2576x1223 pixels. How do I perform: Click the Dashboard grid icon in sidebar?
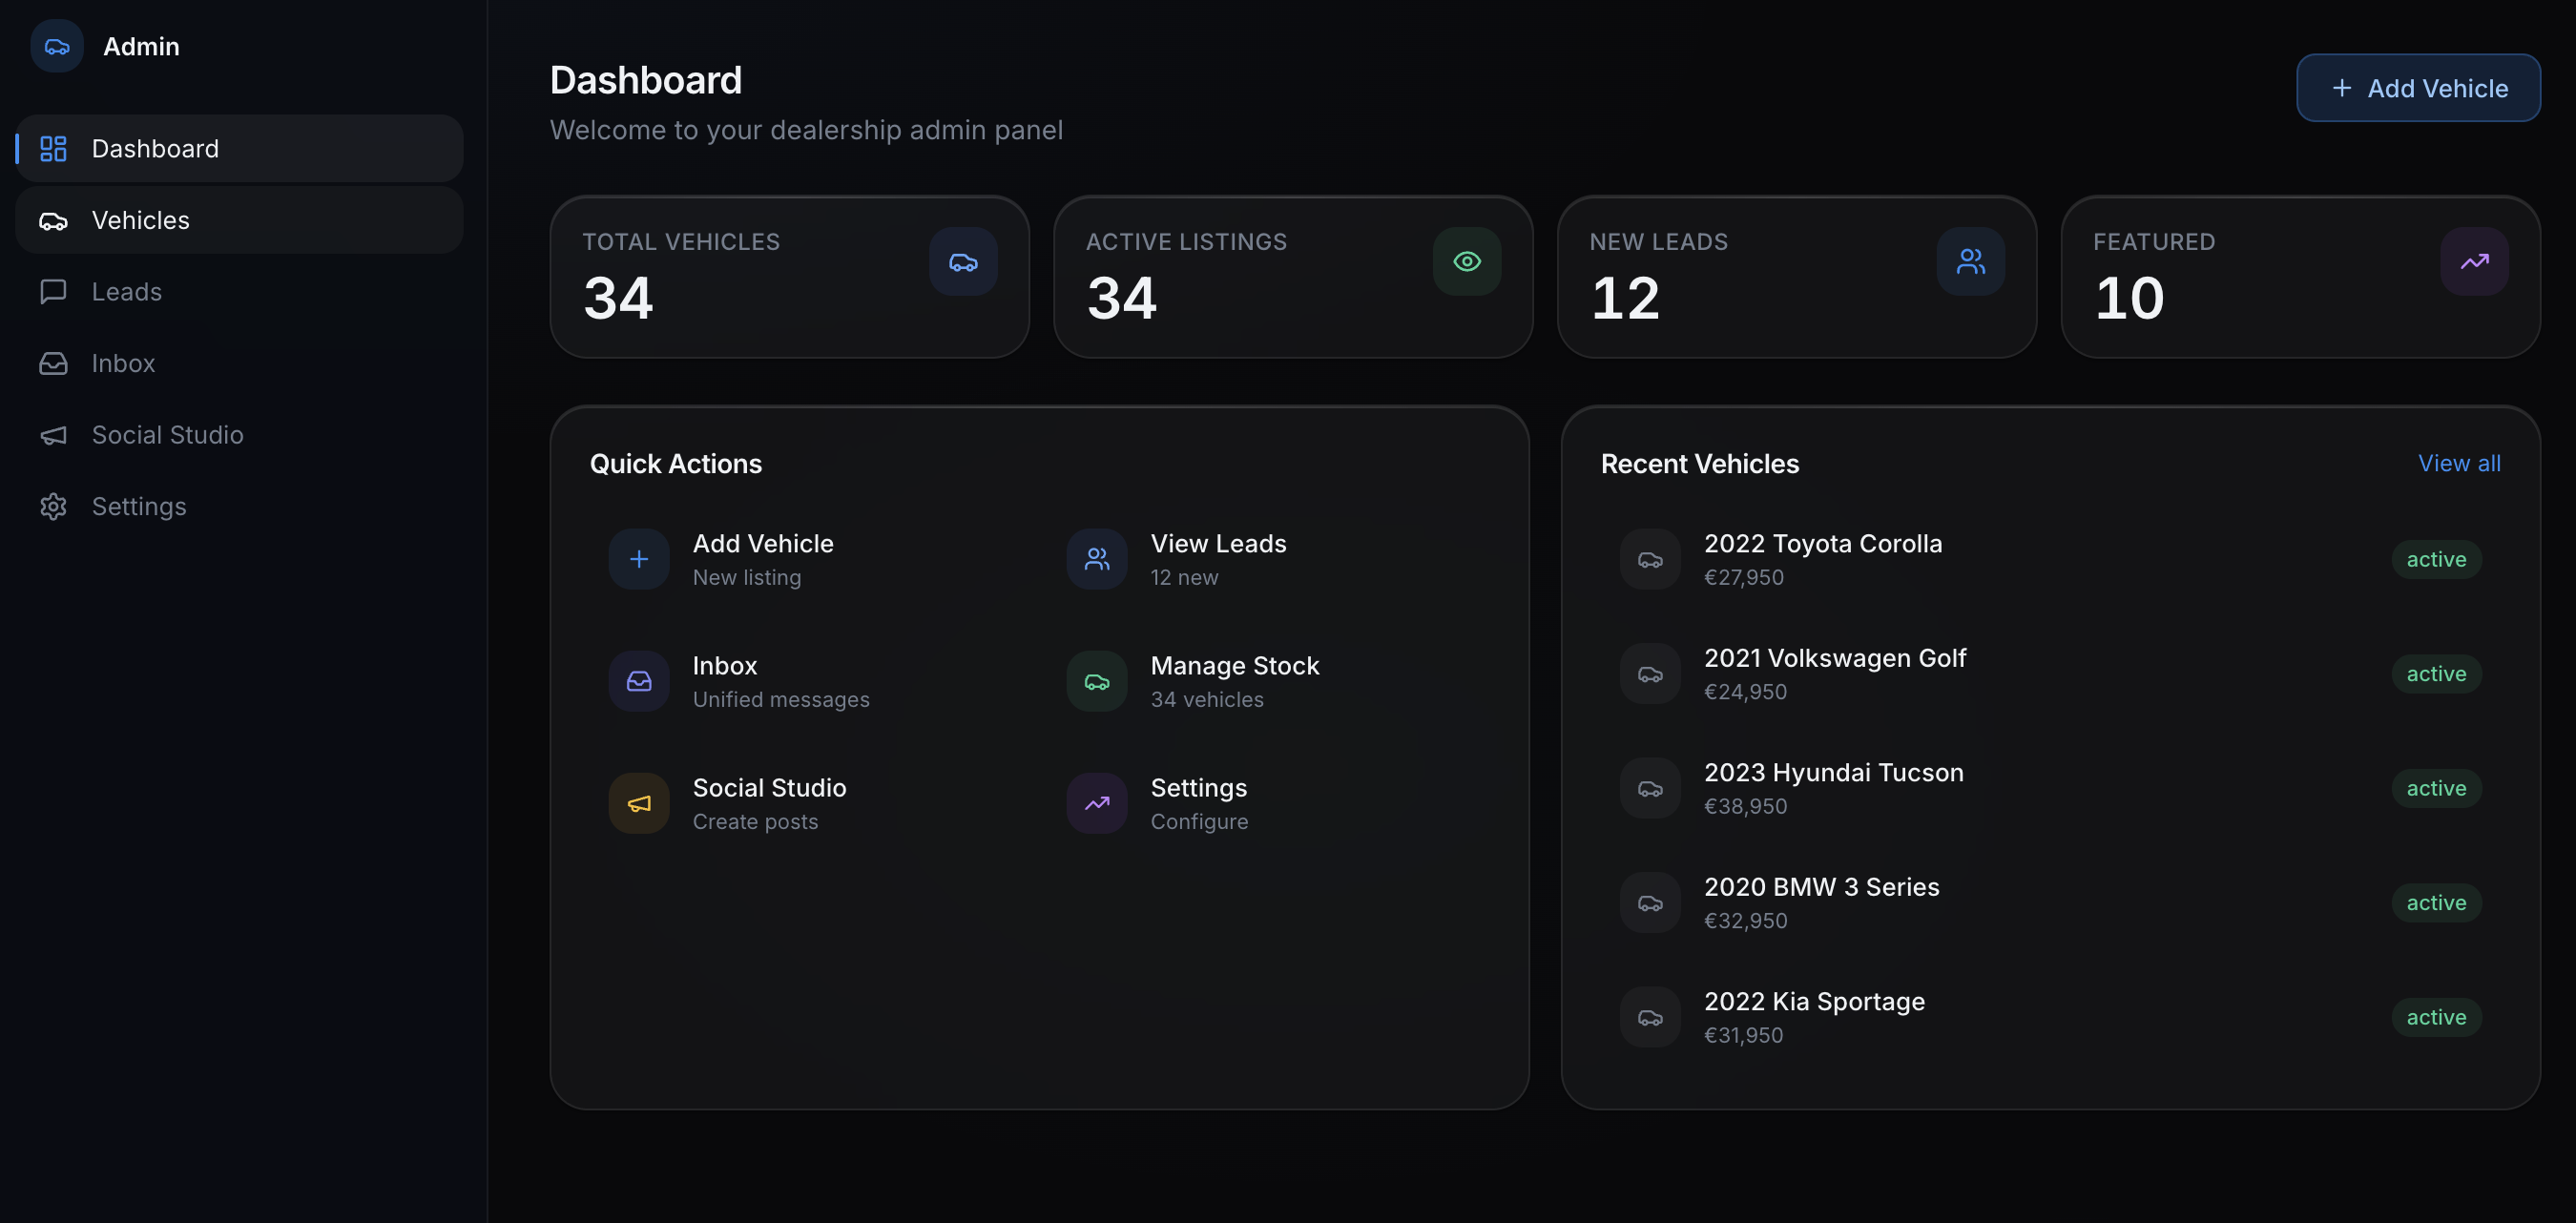(x=53, y=149)
